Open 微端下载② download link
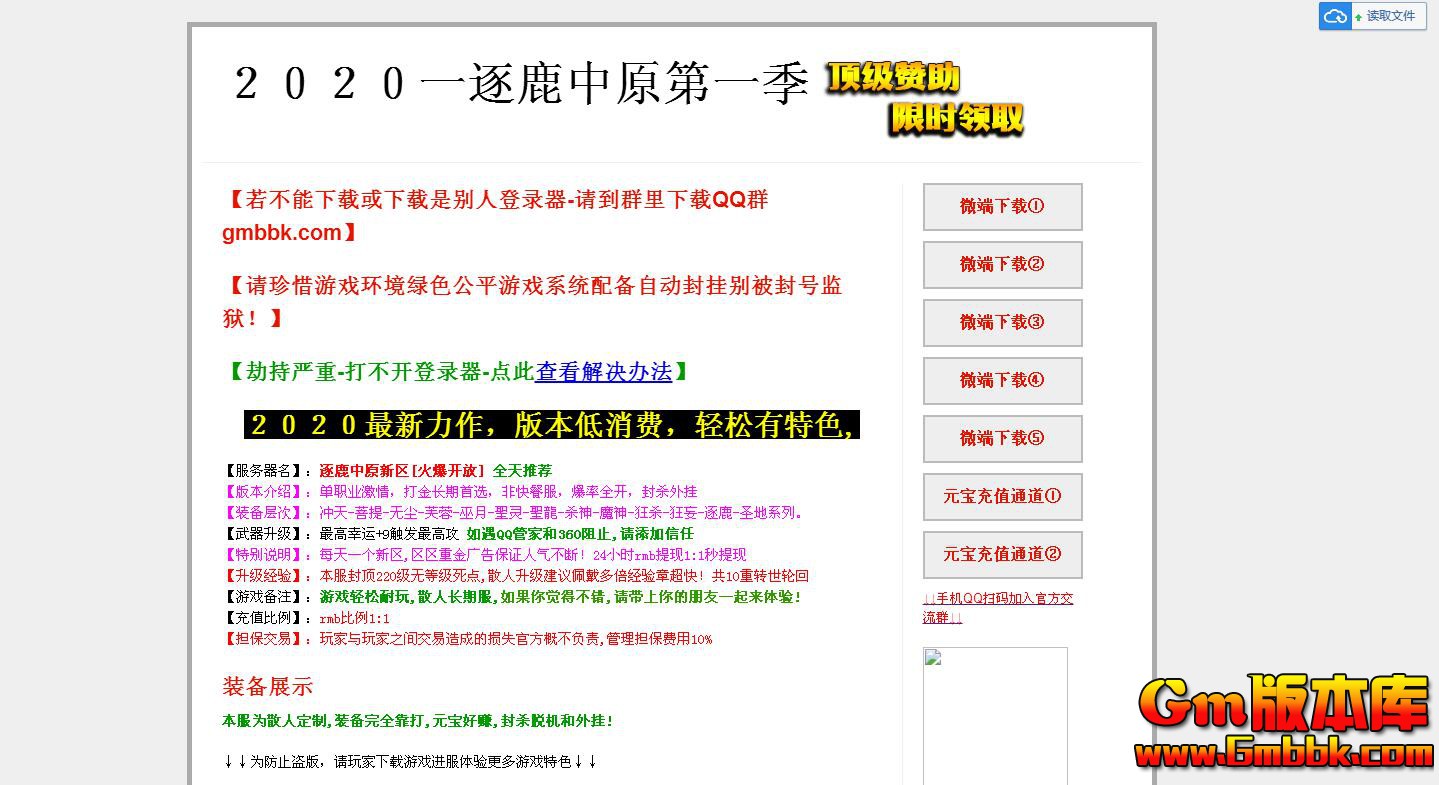The height and width of the screenshot is (785, 1439). [x=1002, y=265]
